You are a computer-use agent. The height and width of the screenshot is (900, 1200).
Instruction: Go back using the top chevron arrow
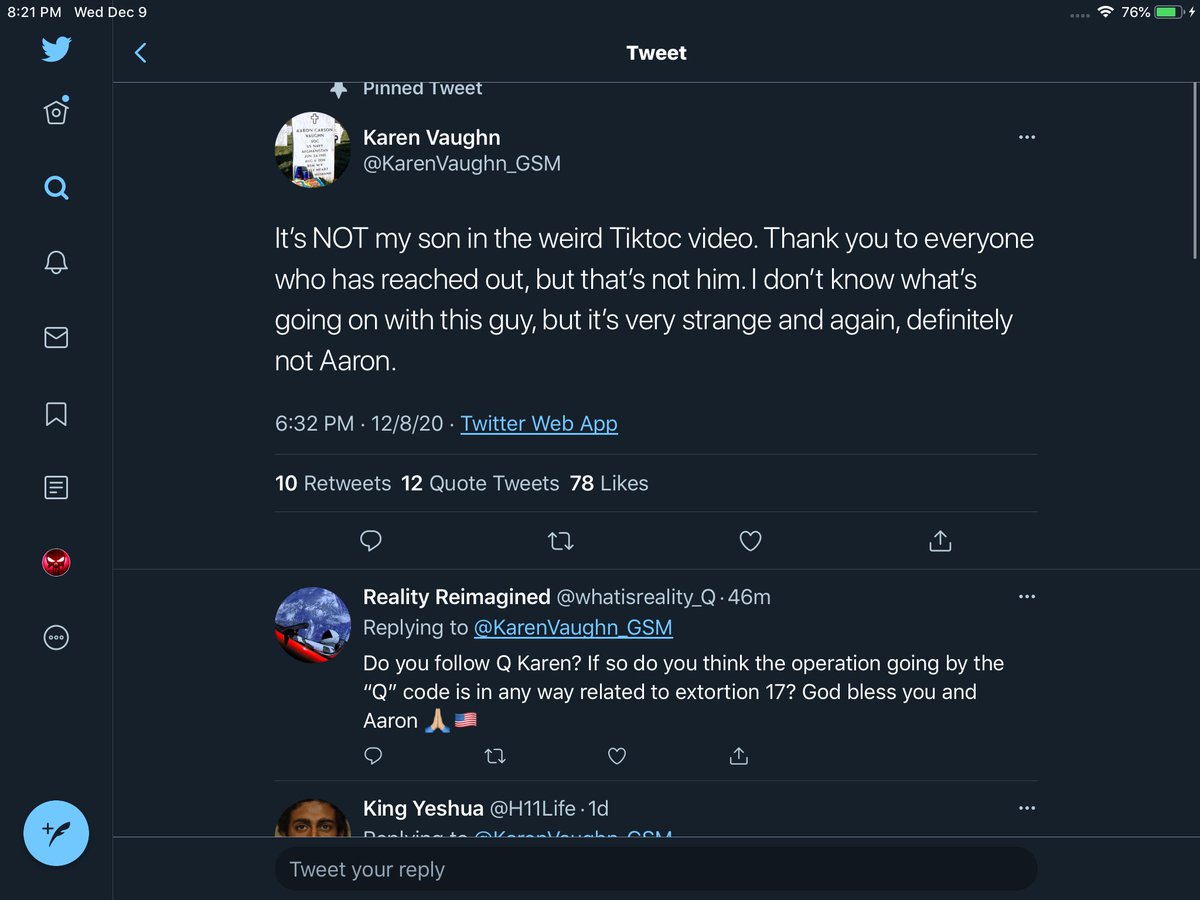(x=140, y=53)
